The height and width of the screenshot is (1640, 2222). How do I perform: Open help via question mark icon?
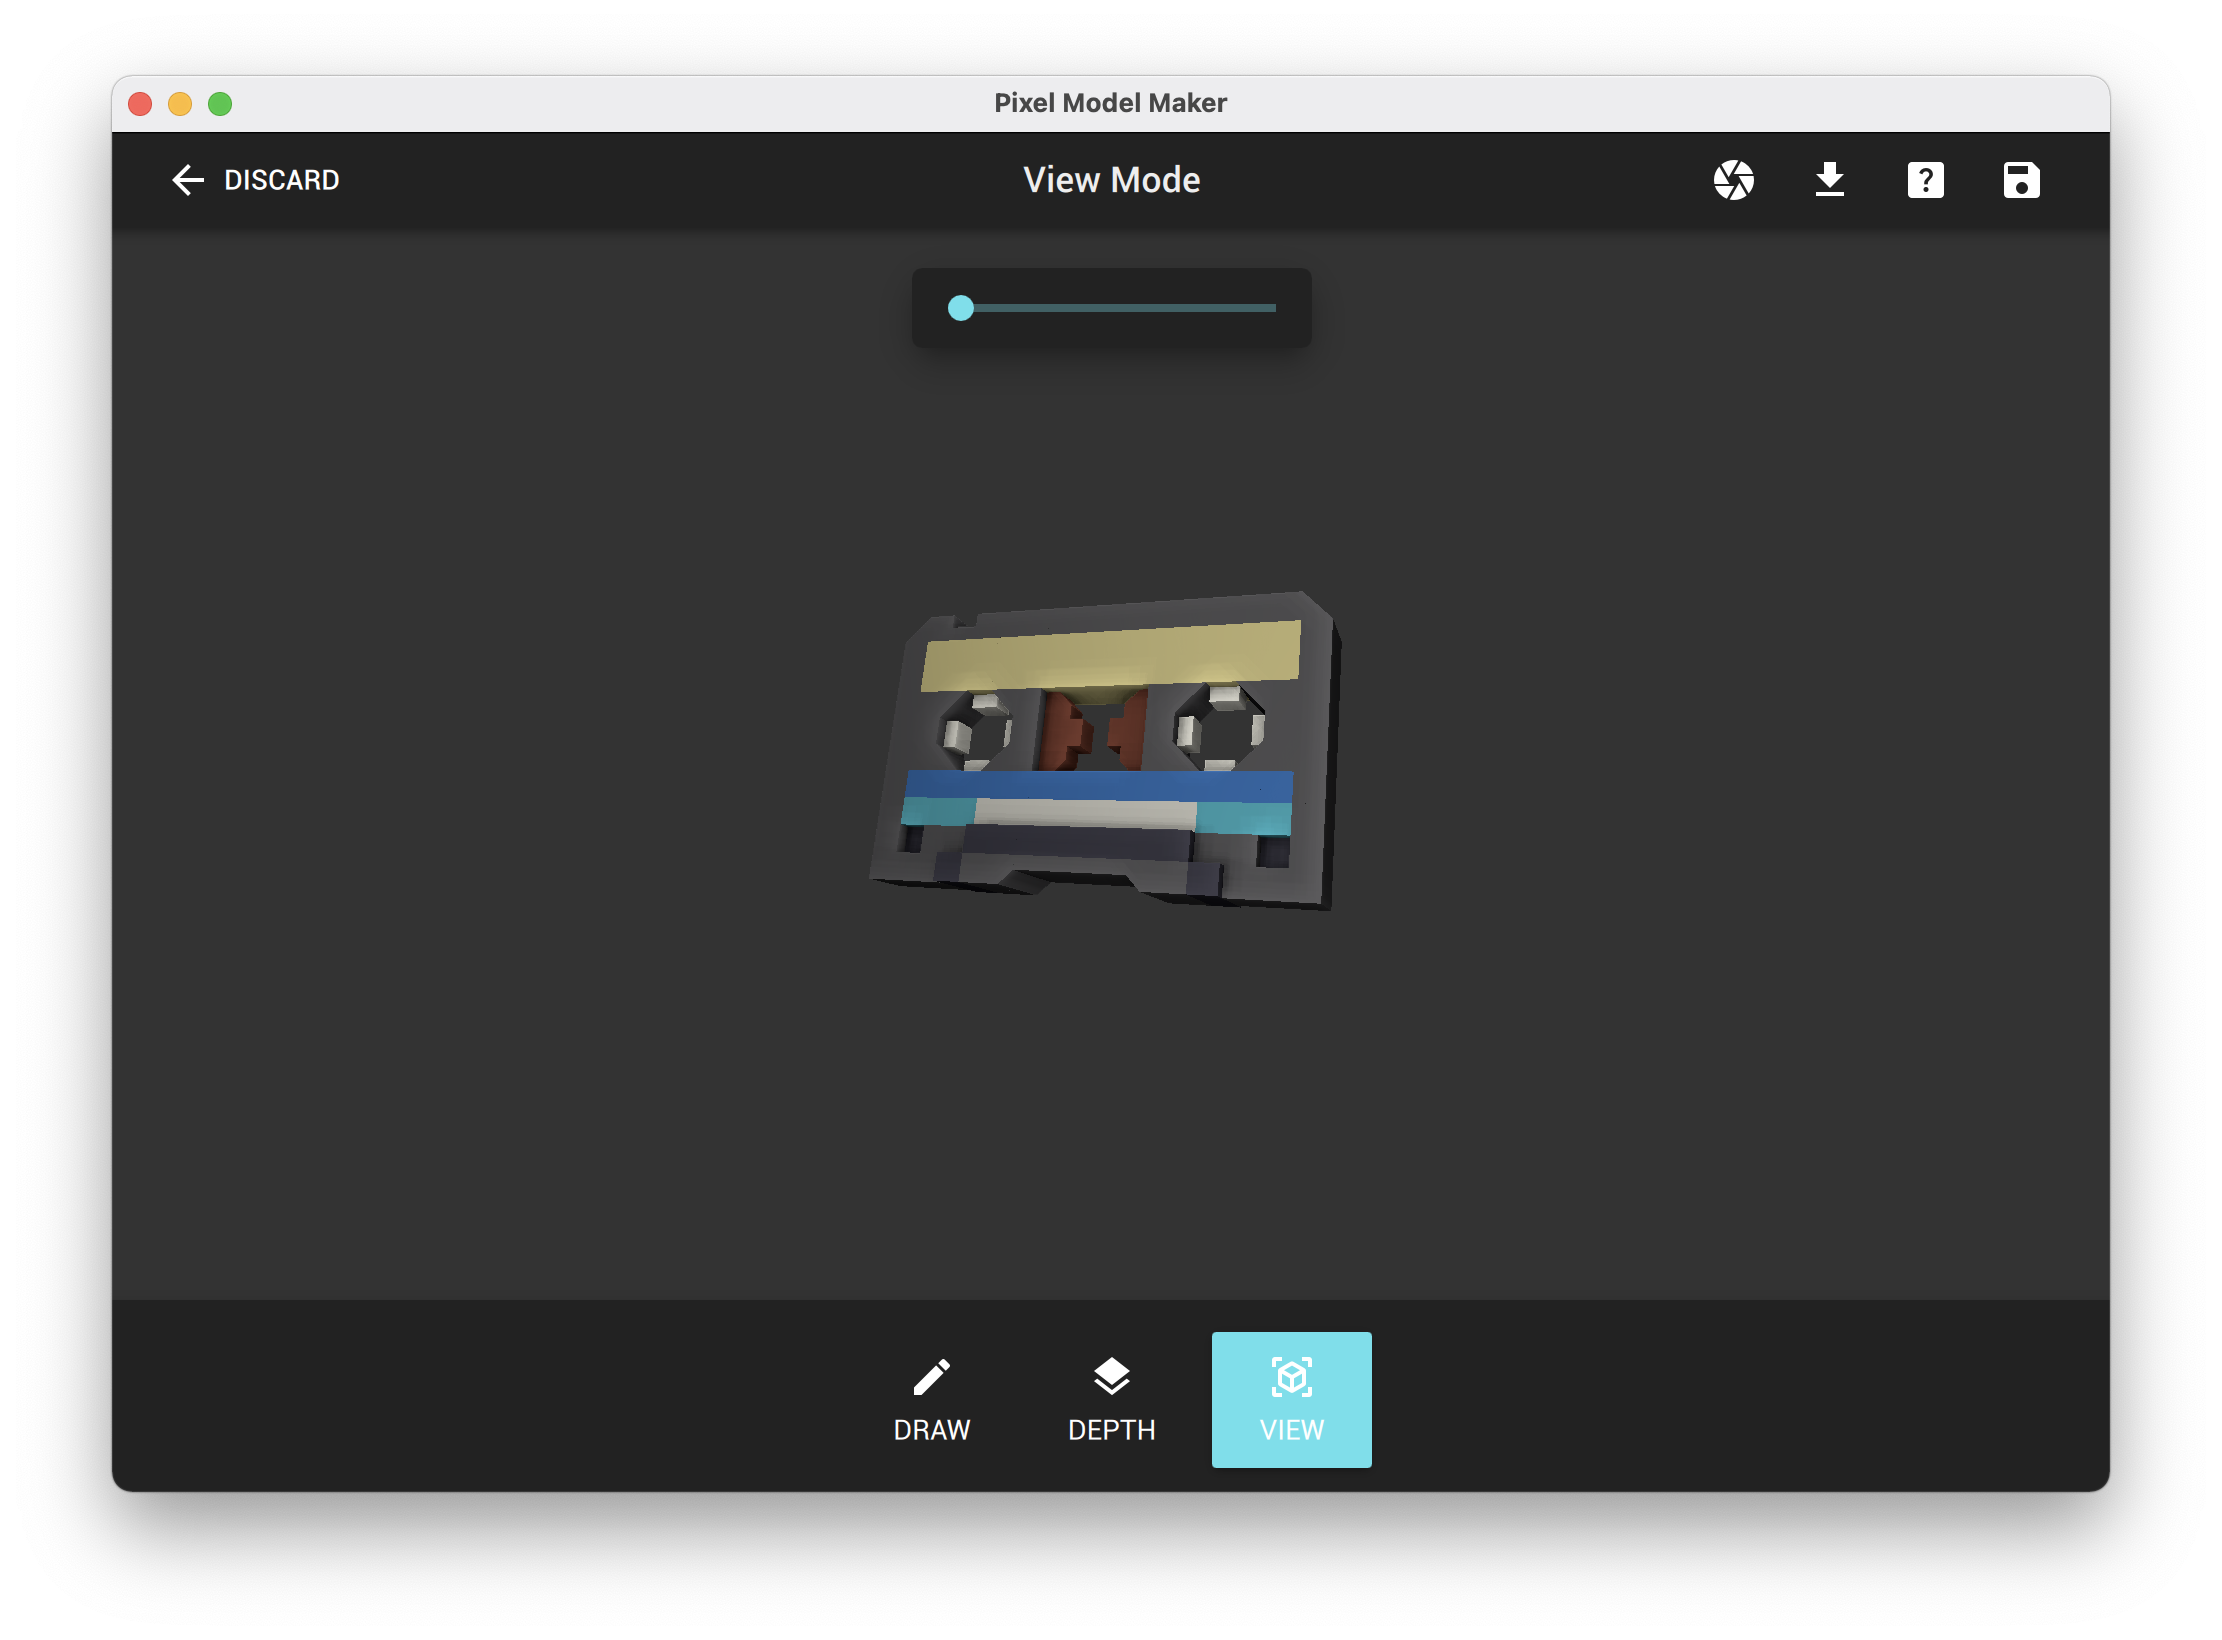click(x=1925, y=180)
